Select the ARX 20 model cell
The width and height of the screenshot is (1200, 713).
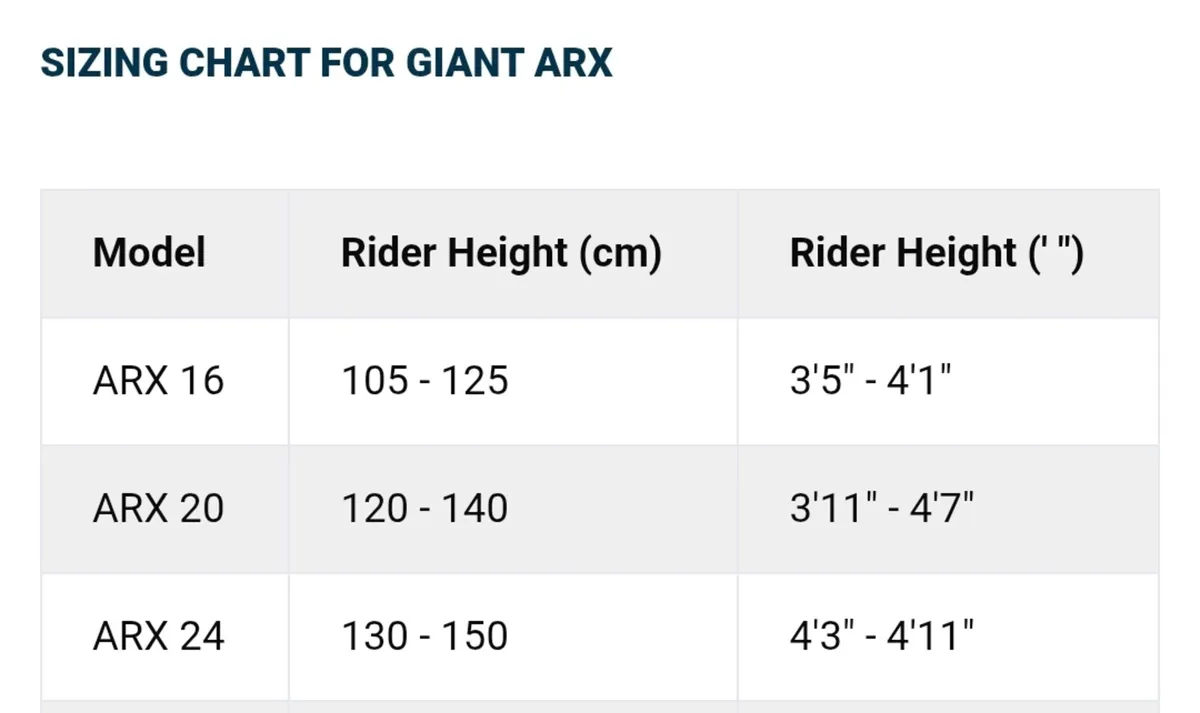click(x=159, y=509)
